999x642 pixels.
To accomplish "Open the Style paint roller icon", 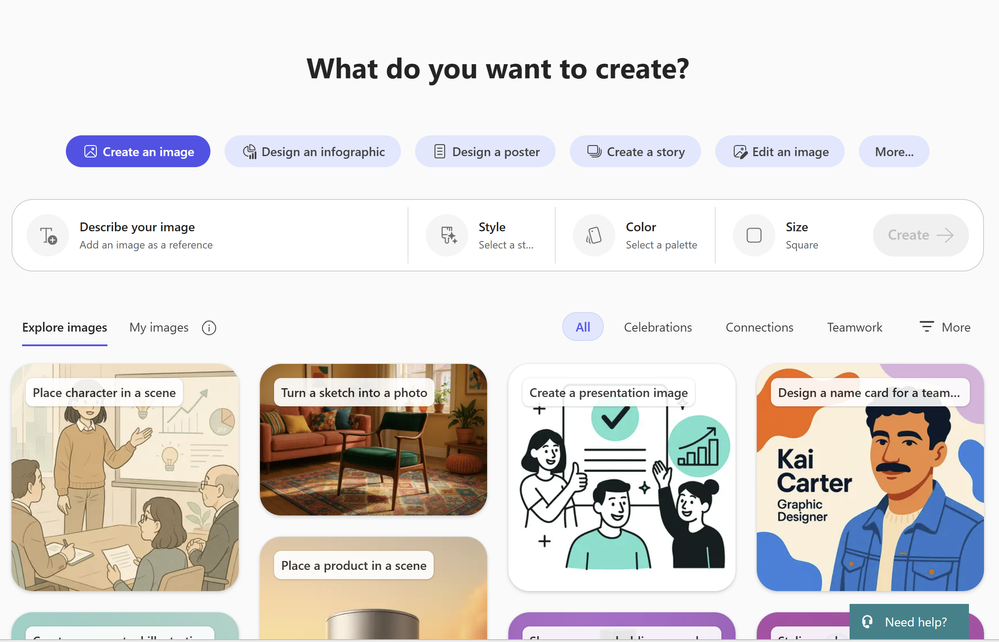I will (x=447, y=236).
